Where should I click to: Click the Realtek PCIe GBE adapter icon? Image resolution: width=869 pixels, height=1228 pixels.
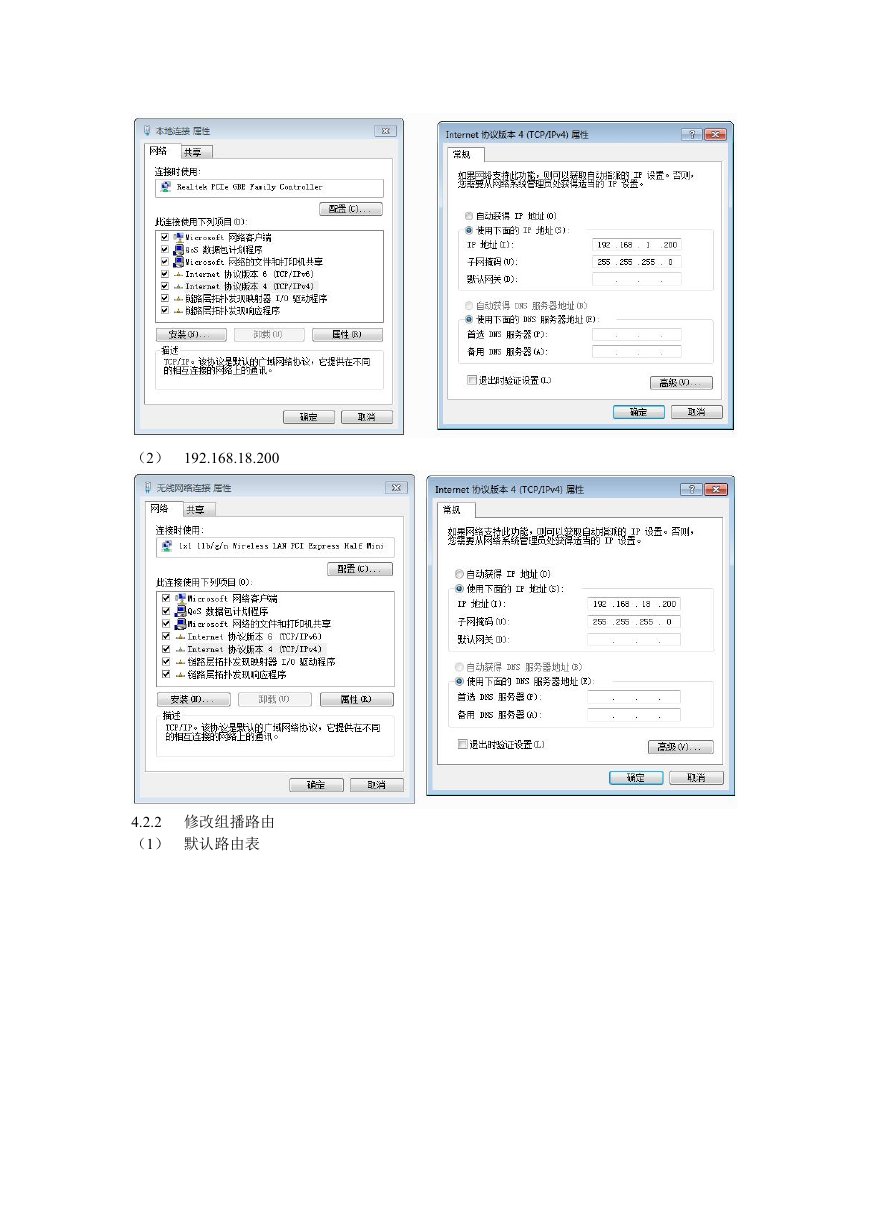[x=165, y=187]
